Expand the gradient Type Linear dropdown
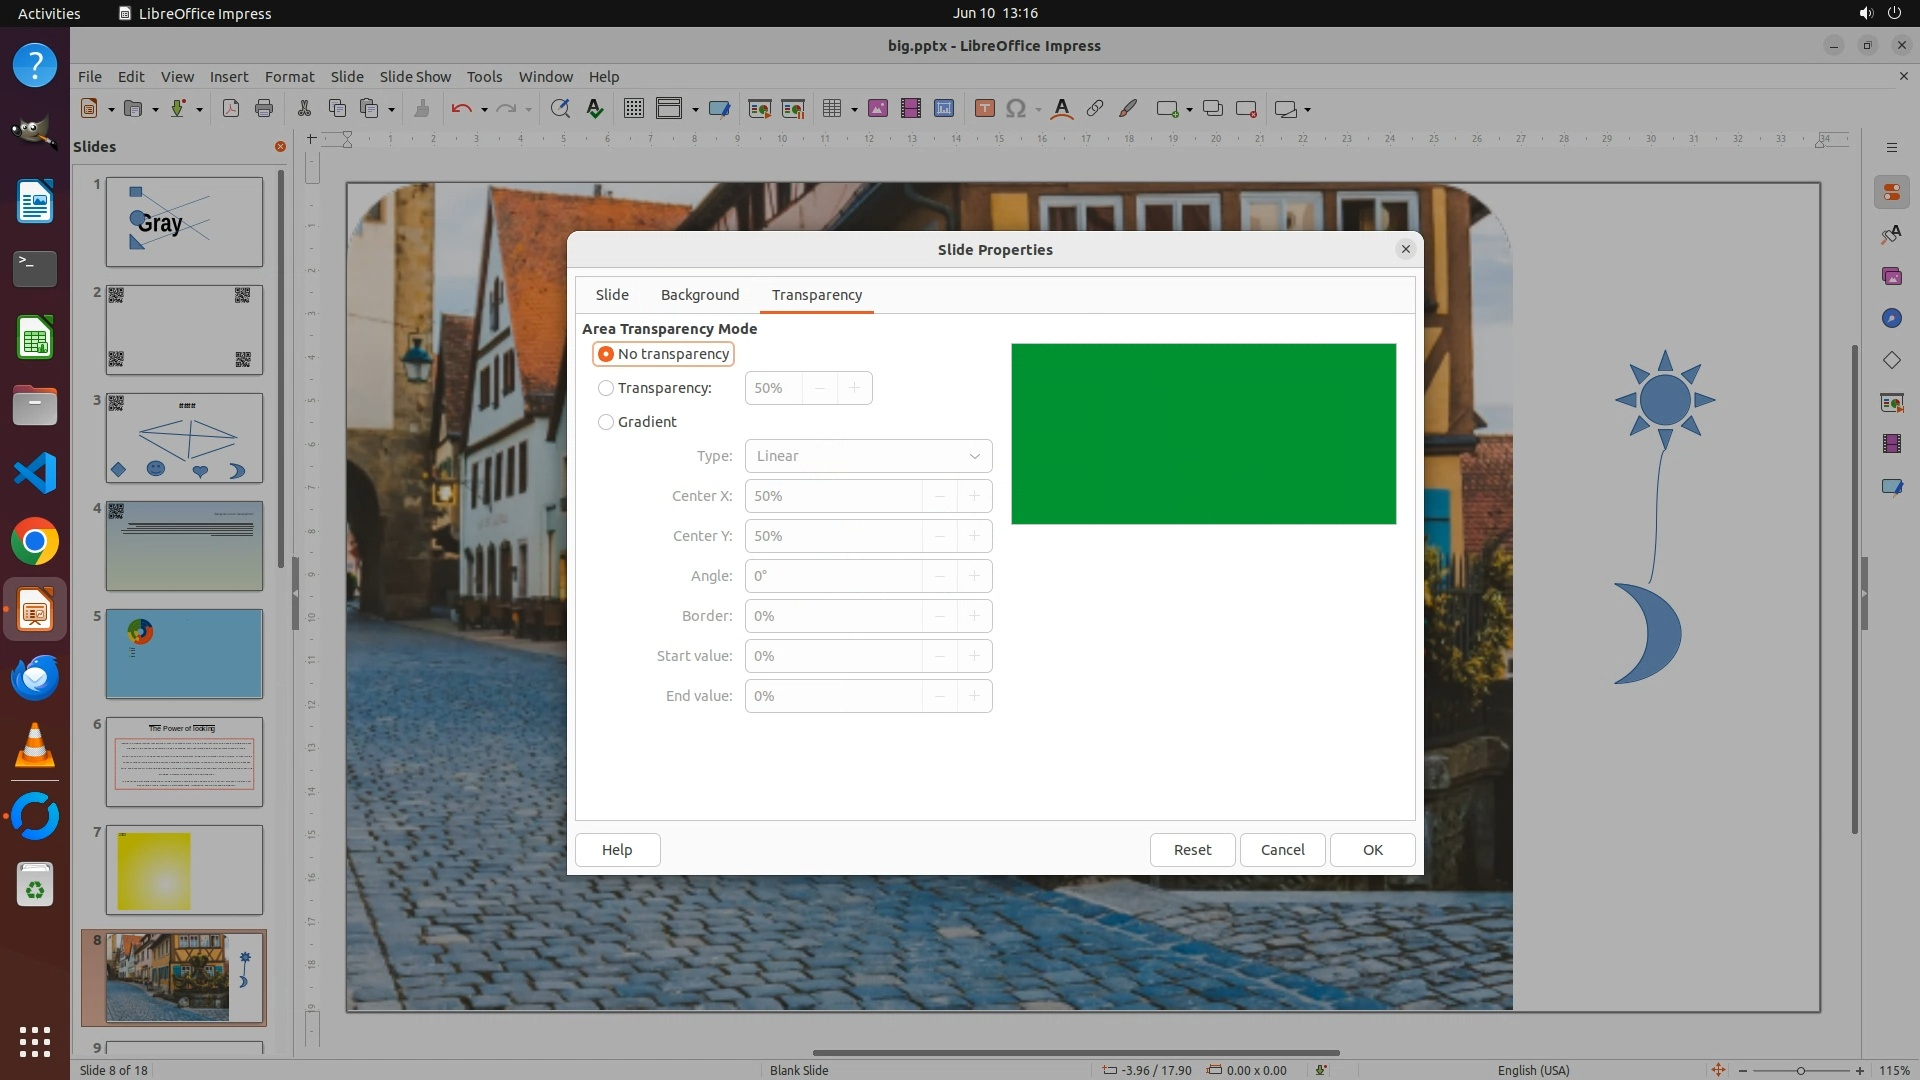This screenshot has width=1920, height=1080. coord(868,456)
